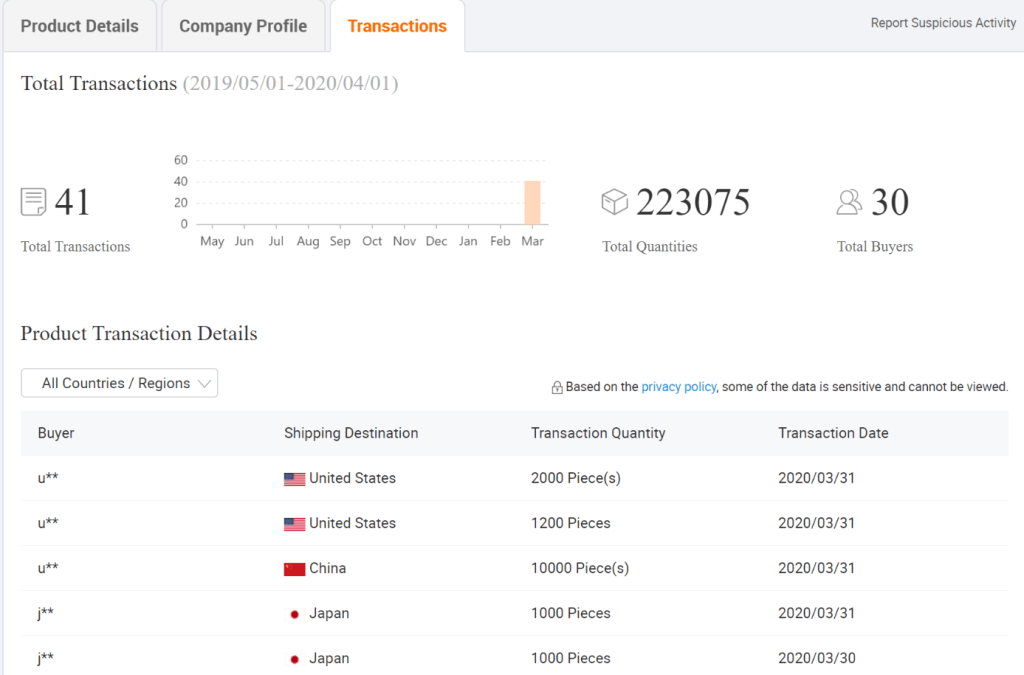Click the Shipping Destination column header

click(x=351, y=433)
